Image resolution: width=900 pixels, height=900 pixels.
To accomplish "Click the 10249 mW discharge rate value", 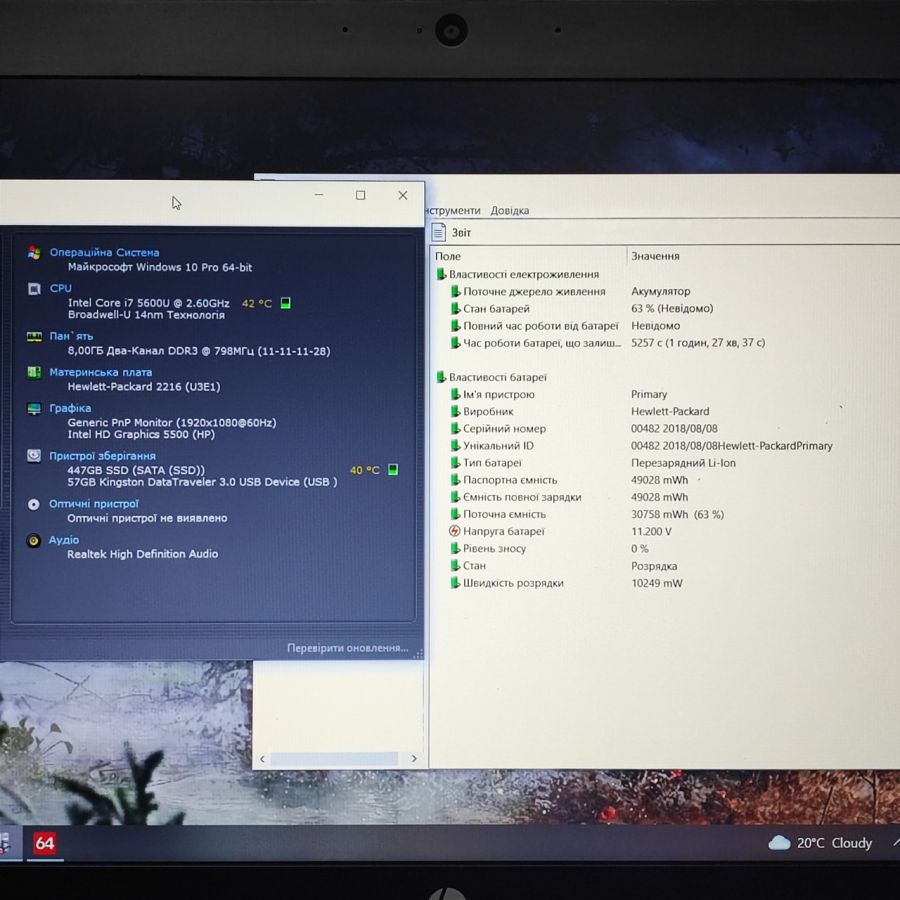I will click(x=657, y=583).
